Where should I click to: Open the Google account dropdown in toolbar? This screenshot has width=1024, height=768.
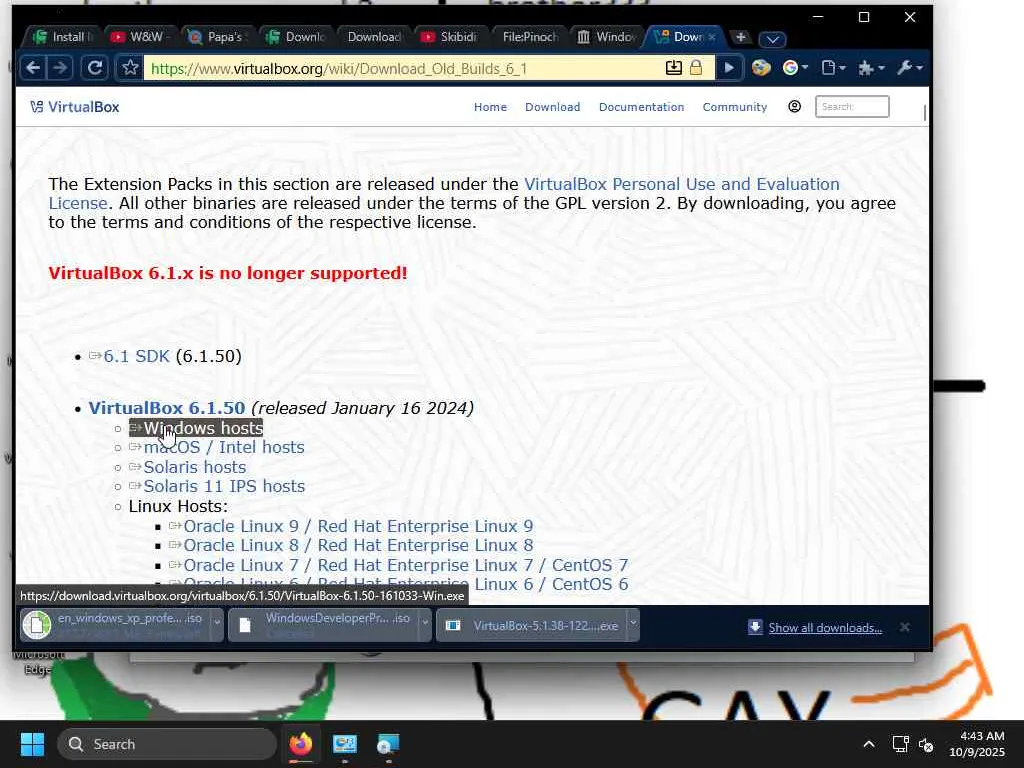pos(795,67)
